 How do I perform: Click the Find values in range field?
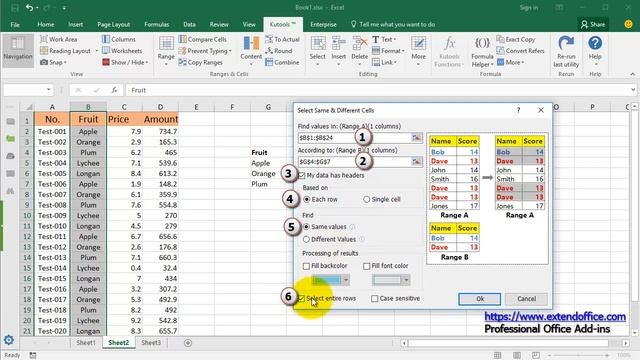[x=354, y=138]
